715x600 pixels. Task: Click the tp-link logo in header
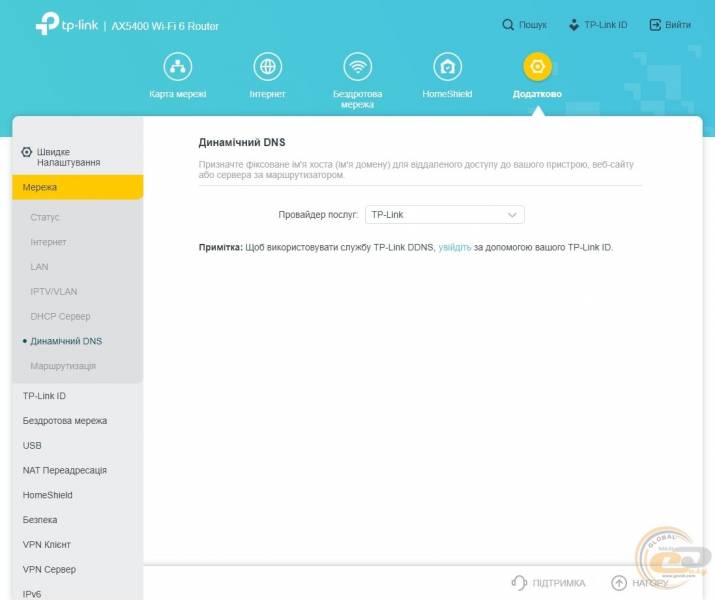point(66,25)
